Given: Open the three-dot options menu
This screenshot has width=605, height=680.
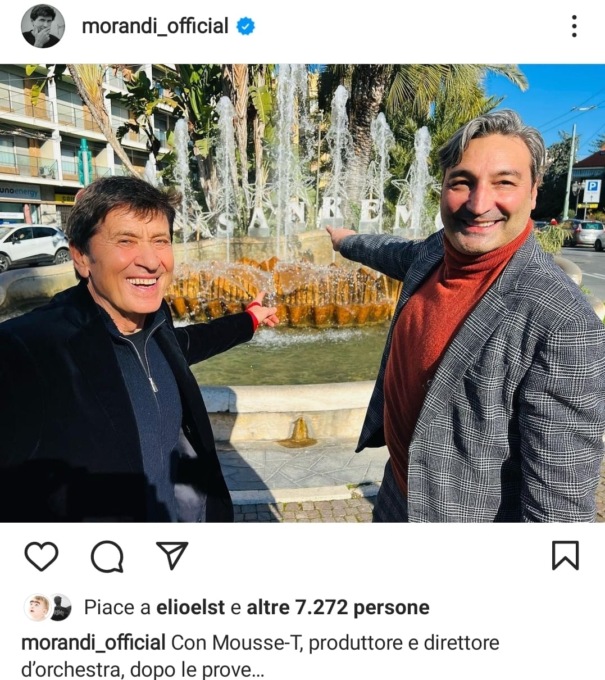Looking at the screenshot, I should click(574, 26).
